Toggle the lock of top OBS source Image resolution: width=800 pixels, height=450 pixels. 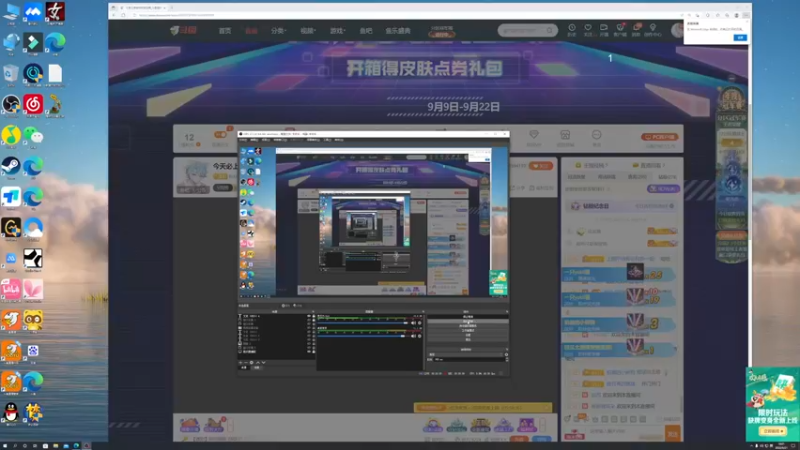tap(313, 316)
